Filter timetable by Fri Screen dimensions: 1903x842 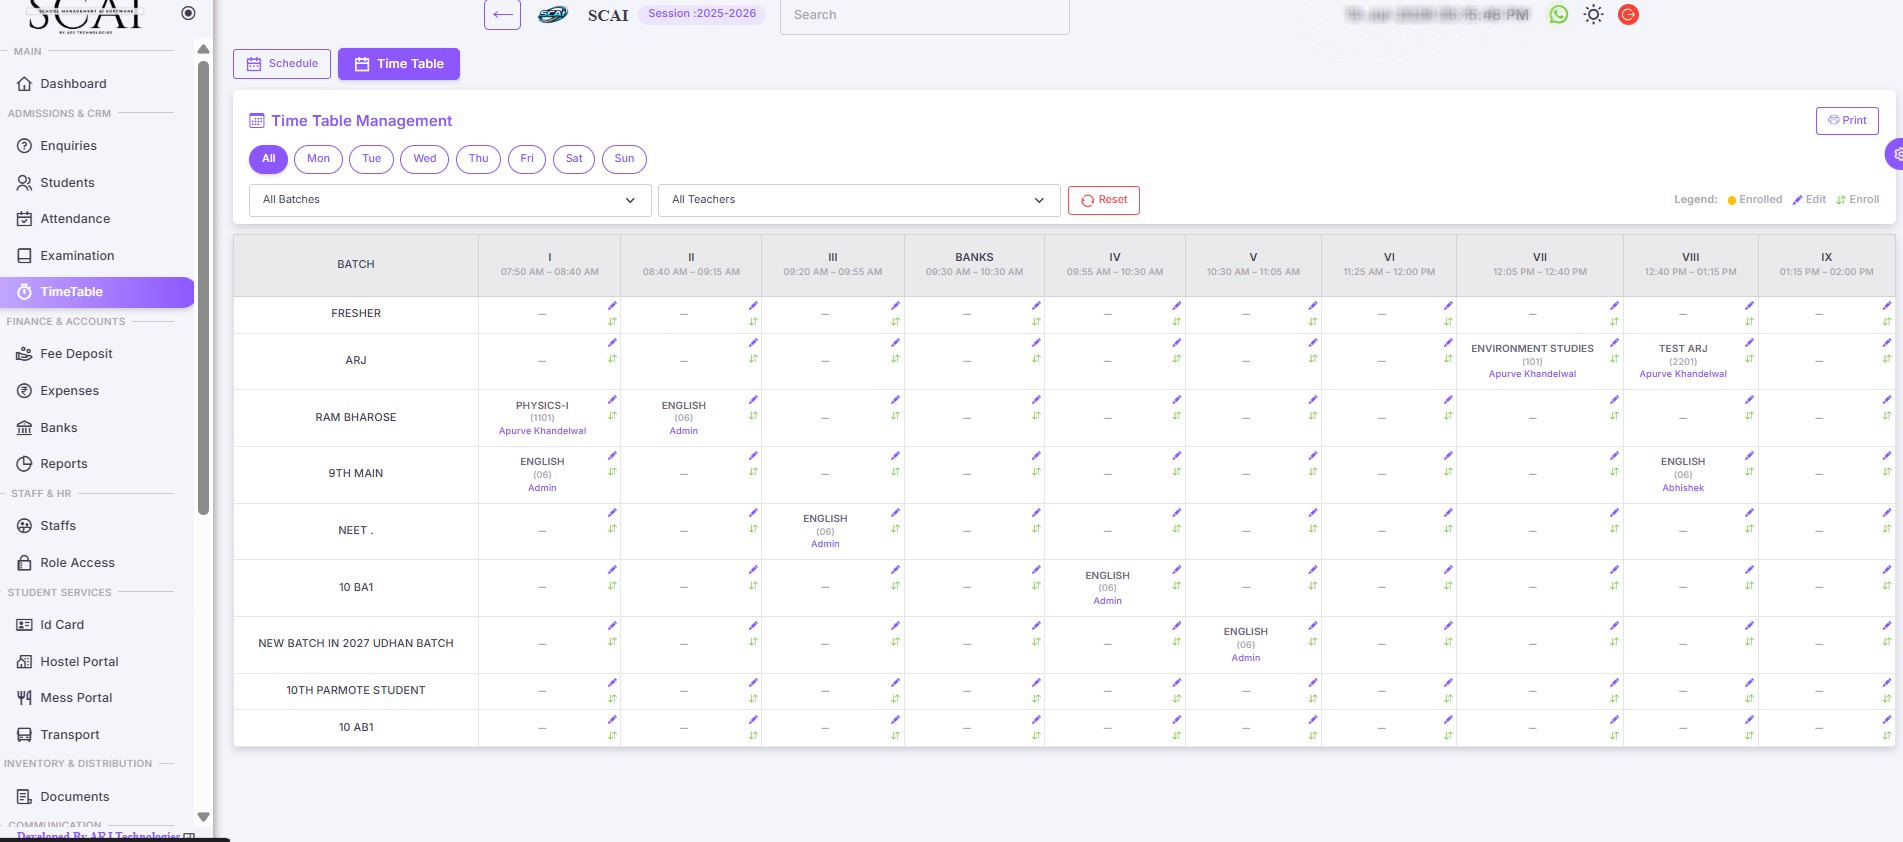point(527,159)
